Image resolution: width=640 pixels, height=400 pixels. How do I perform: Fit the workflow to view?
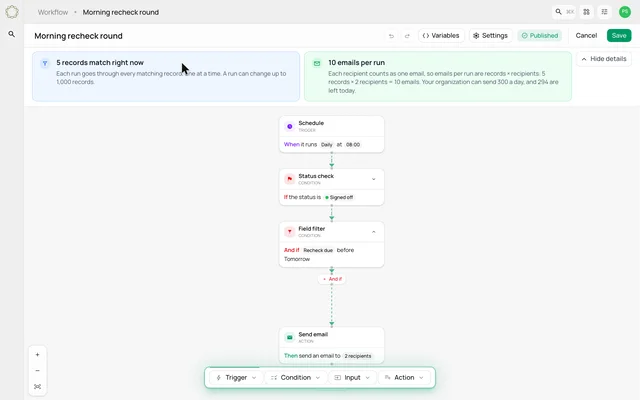(x=38, y=387)
